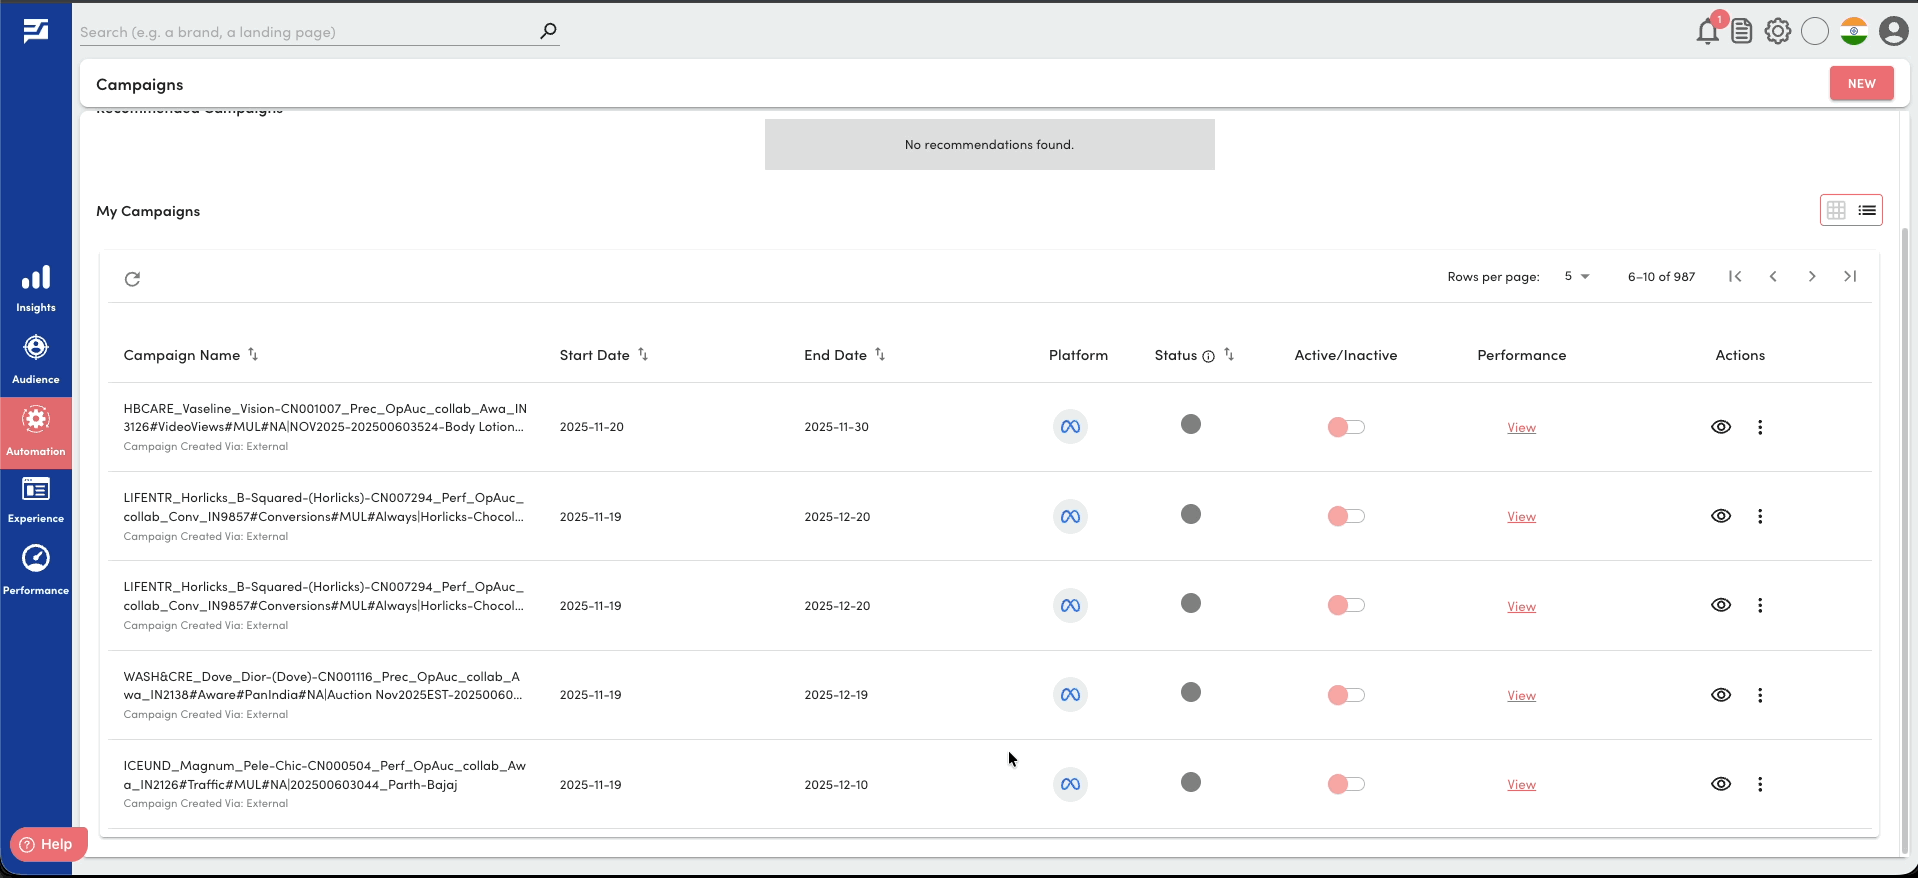View performance for Vaseline campaign
The height and width of the screenshot is (878, 1918).
1521,428
